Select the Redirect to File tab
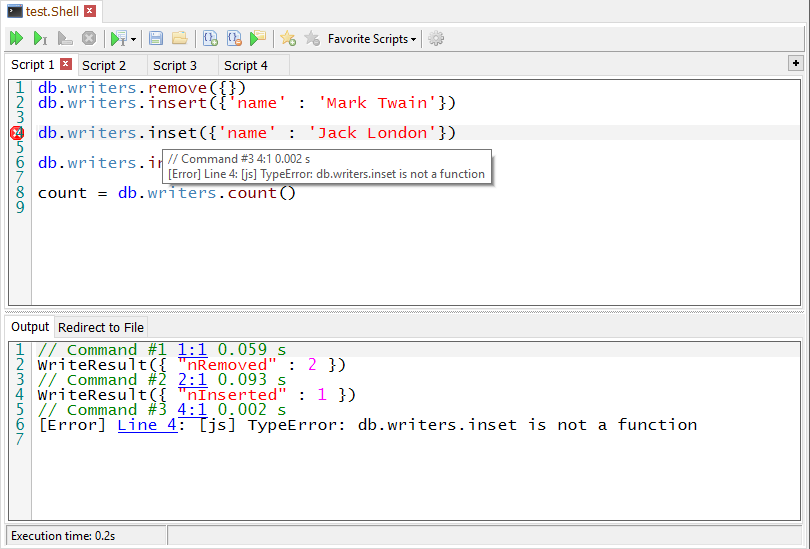The image size is (810, 549). (101, 327)
